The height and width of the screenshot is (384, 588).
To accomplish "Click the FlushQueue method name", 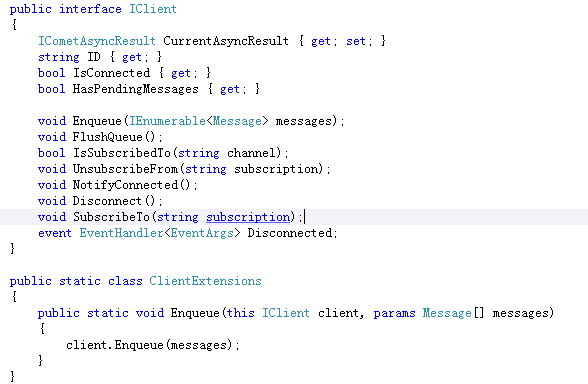I will 108,137.
